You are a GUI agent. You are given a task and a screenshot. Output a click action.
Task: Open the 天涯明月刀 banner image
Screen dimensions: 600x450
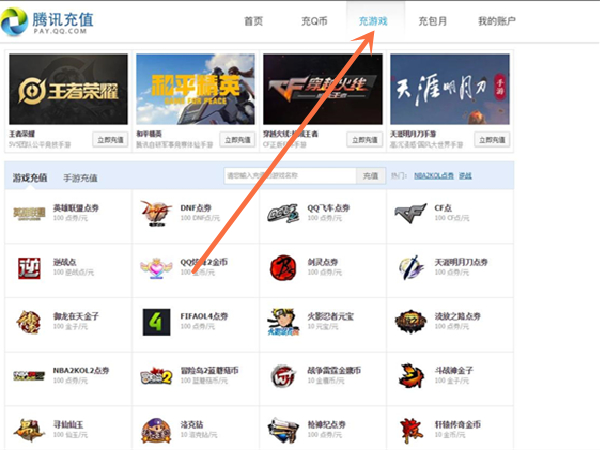[x=450, y=89]
